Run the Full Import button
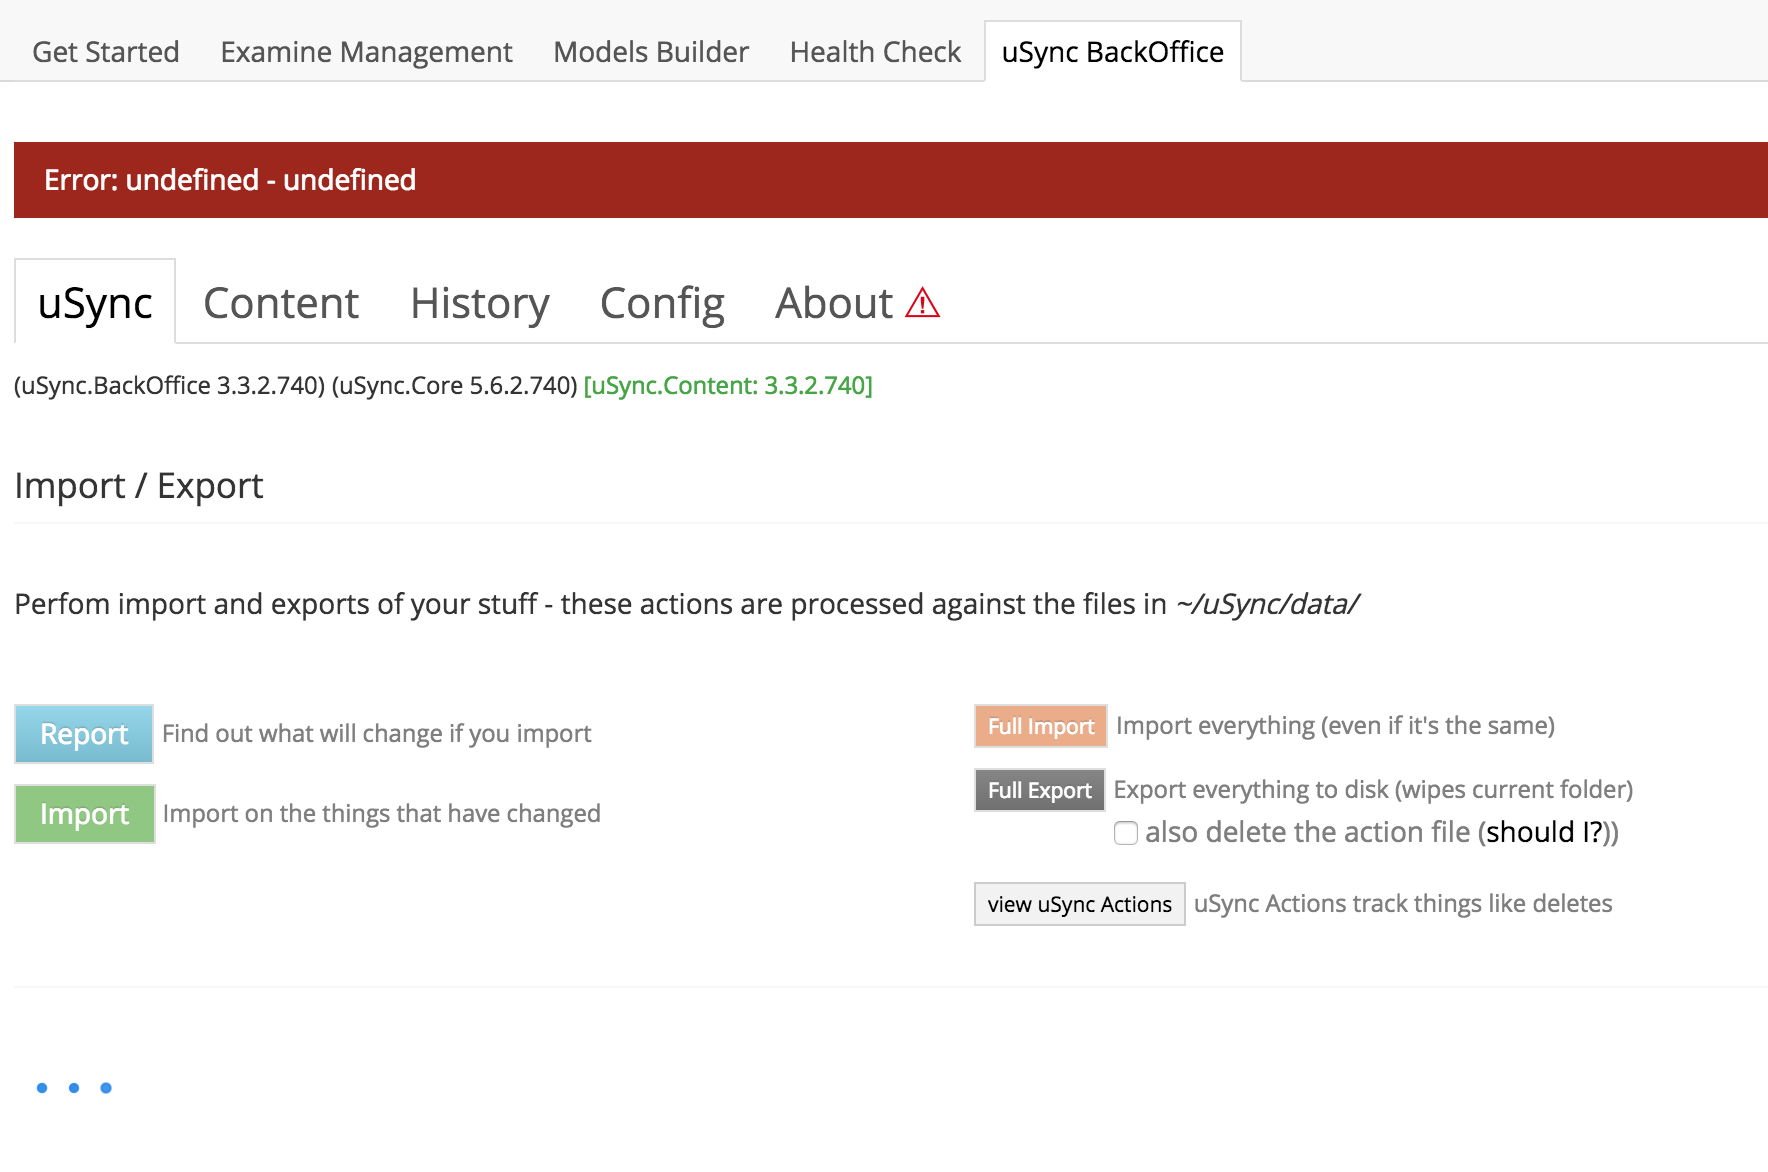This screenshot has width=1768, height=1172. coord(1040,726)
